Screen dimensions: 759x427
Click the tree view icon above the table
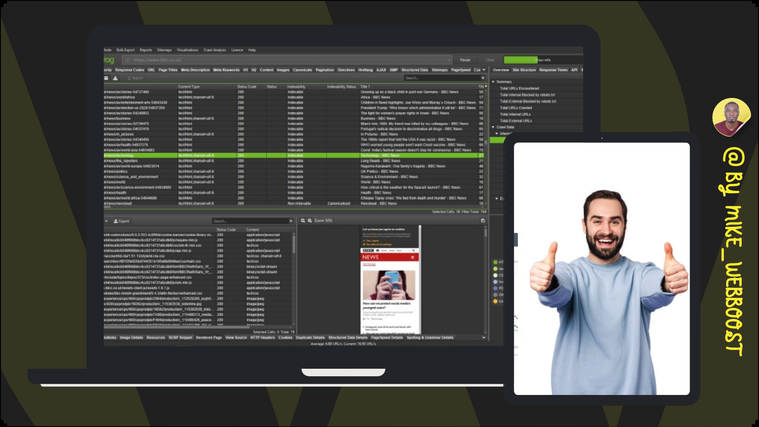point(115,78)
